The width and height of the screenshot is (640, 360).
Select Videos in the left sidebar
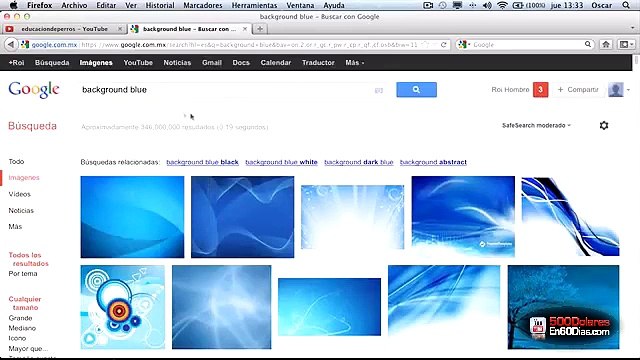pyautogui.click(x=20, y=194)
